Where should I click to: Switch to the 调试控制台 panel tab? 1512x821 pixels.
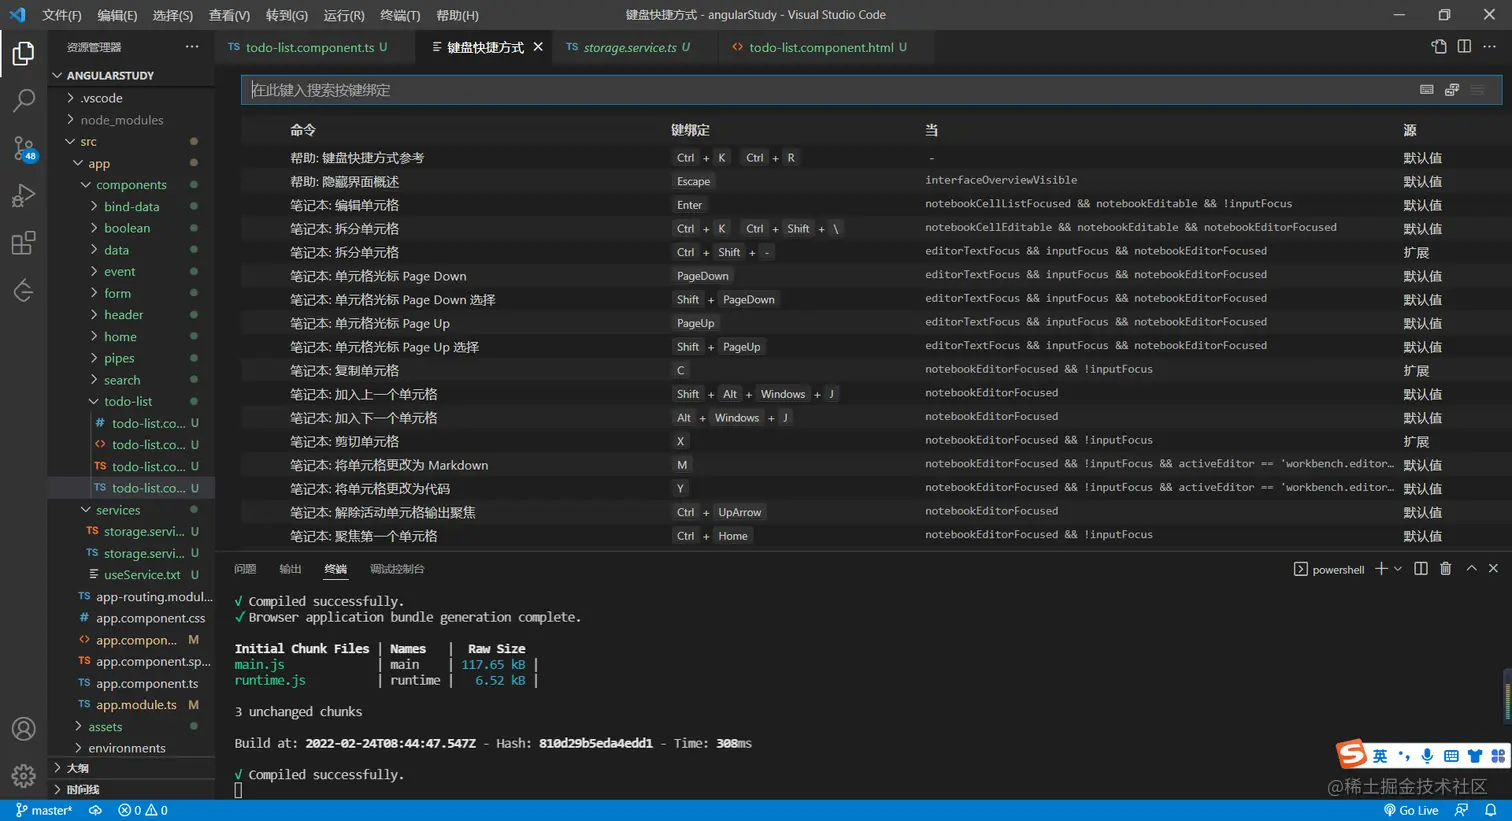point(397,569)
